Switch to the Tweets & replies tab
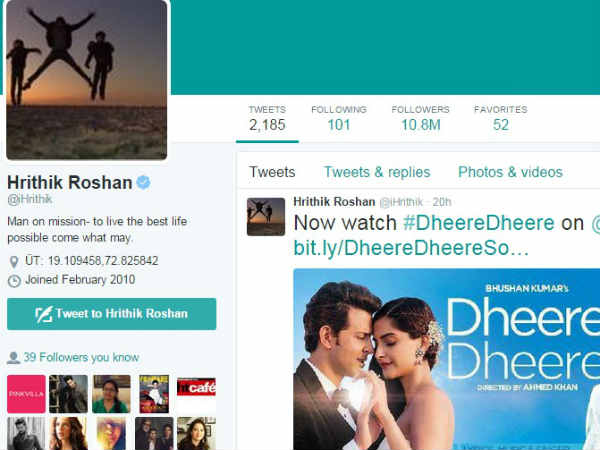 [x=377, y=172]
